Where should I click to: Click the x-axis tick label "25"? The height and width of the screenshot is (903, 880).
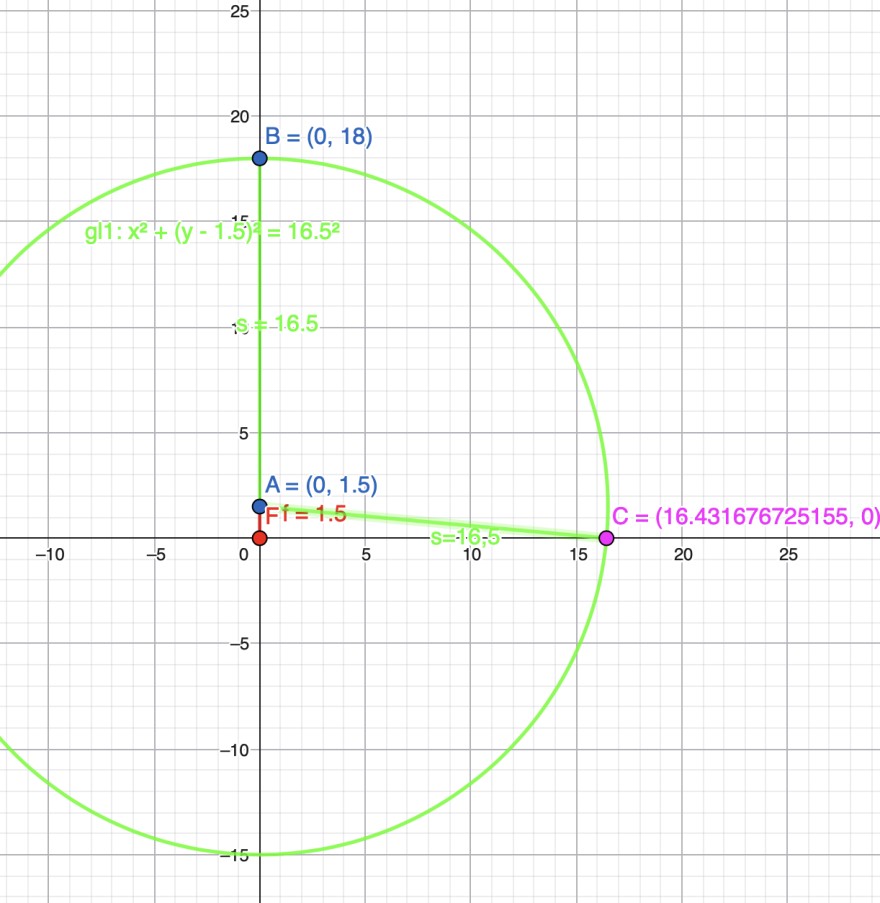point(788,554)
